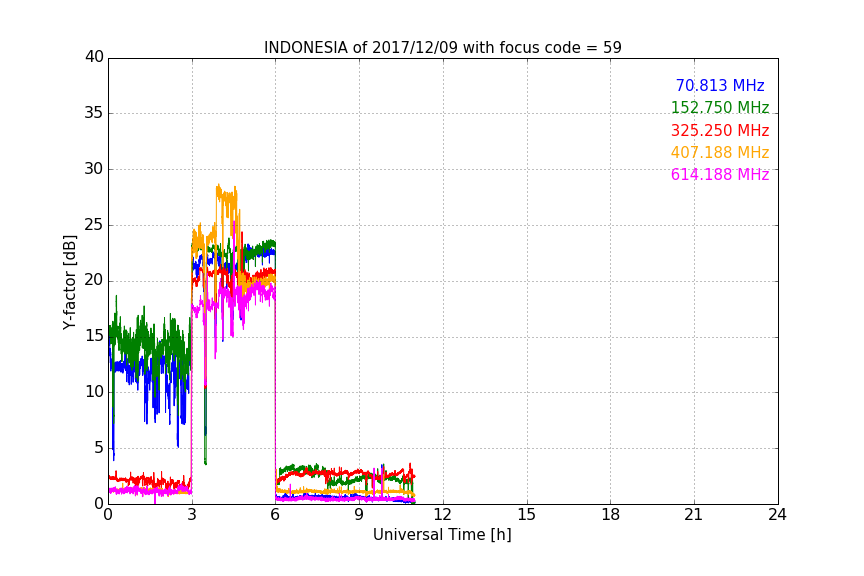
Task: Click the y-axis tick label 20
Action: click(94, 280)
